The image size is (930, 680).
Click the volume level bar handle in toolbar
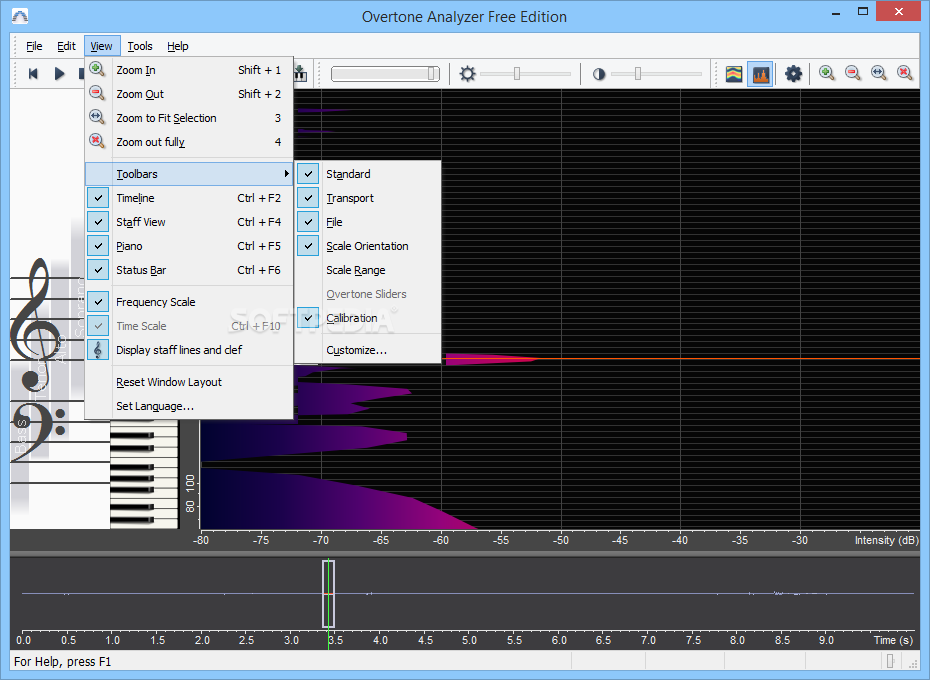432,74
